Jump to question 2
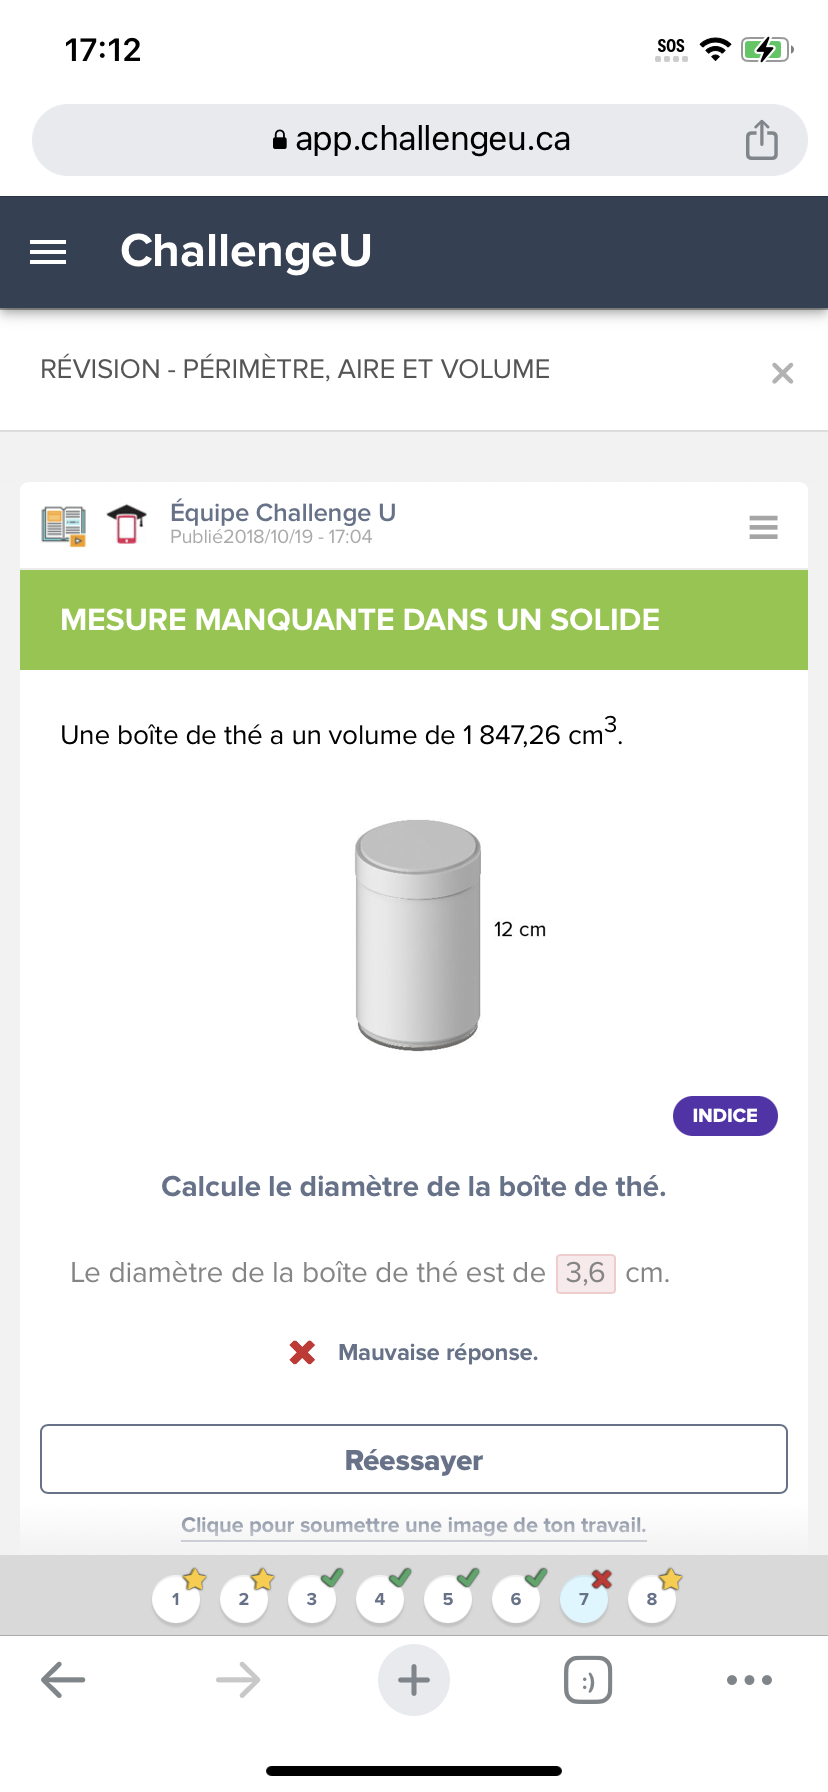The width and height of the screenshot is (828, 1792). tap(244, 1599)
